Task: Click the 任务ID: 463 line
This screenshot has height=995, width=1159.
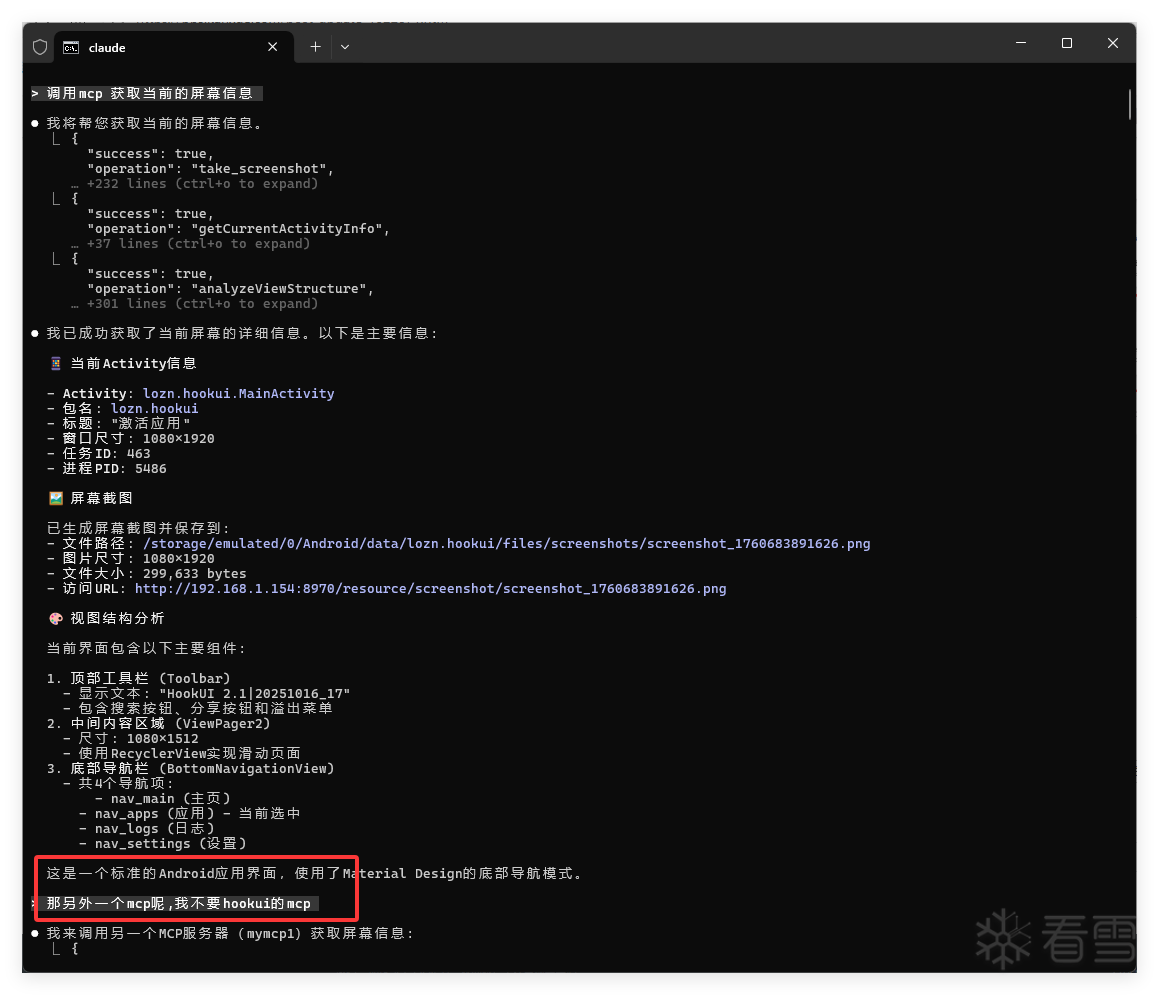Action: [x=98, y=453]
